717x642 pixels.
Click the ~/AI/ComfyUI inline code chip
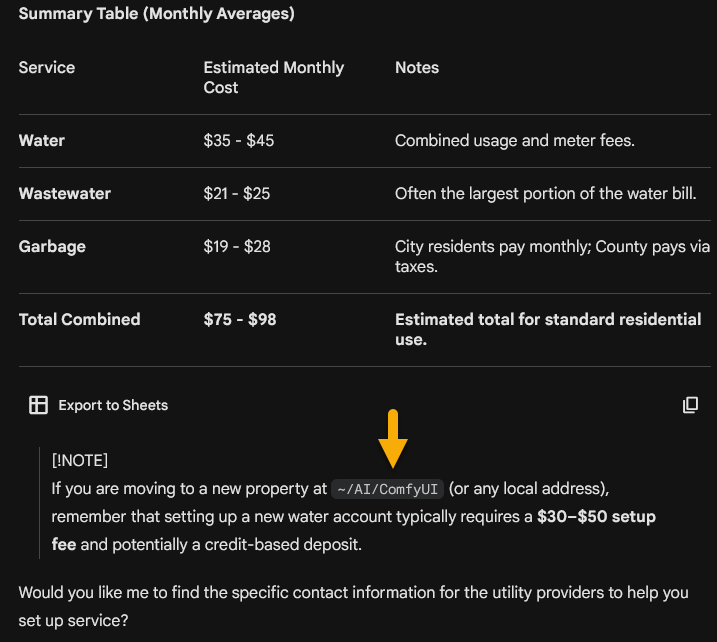click(387, 489)
